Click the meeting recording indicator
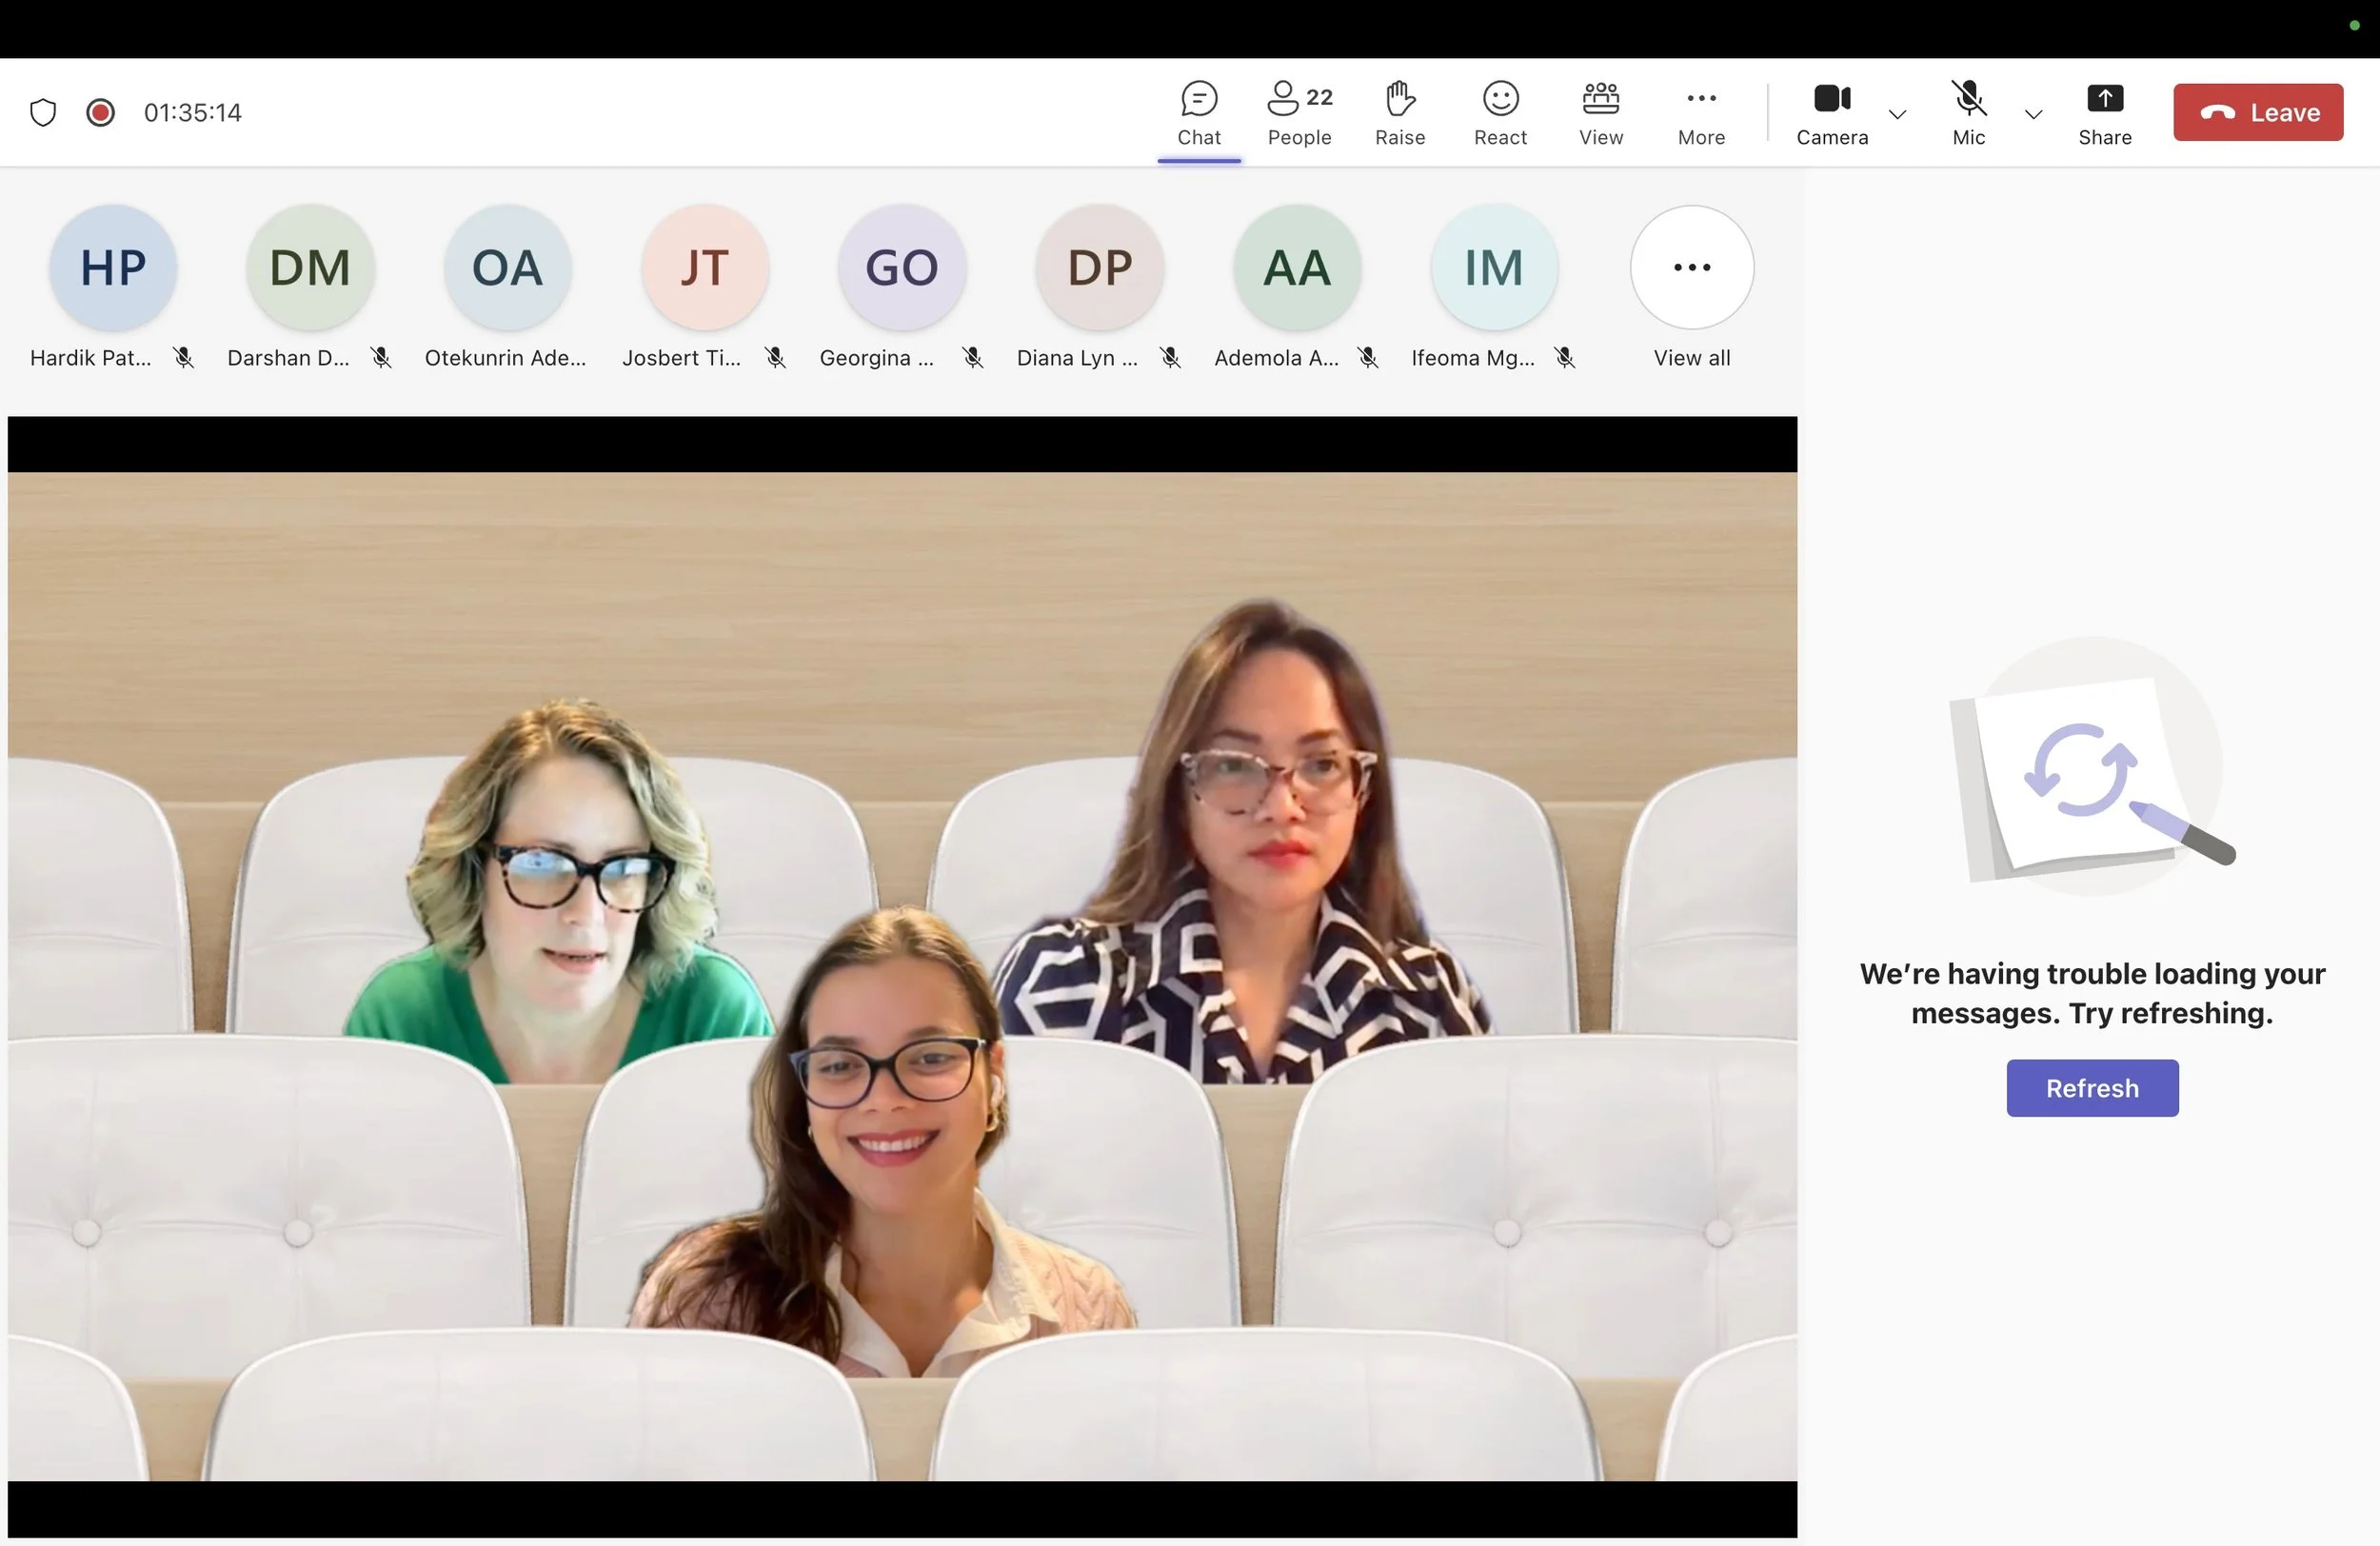Viewport: 2380px width, 1546px height. 100,112
